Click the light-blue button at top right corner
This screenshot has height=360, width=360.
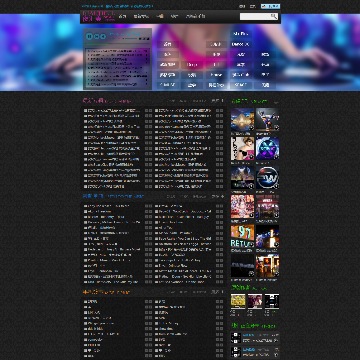click(270, 6)
